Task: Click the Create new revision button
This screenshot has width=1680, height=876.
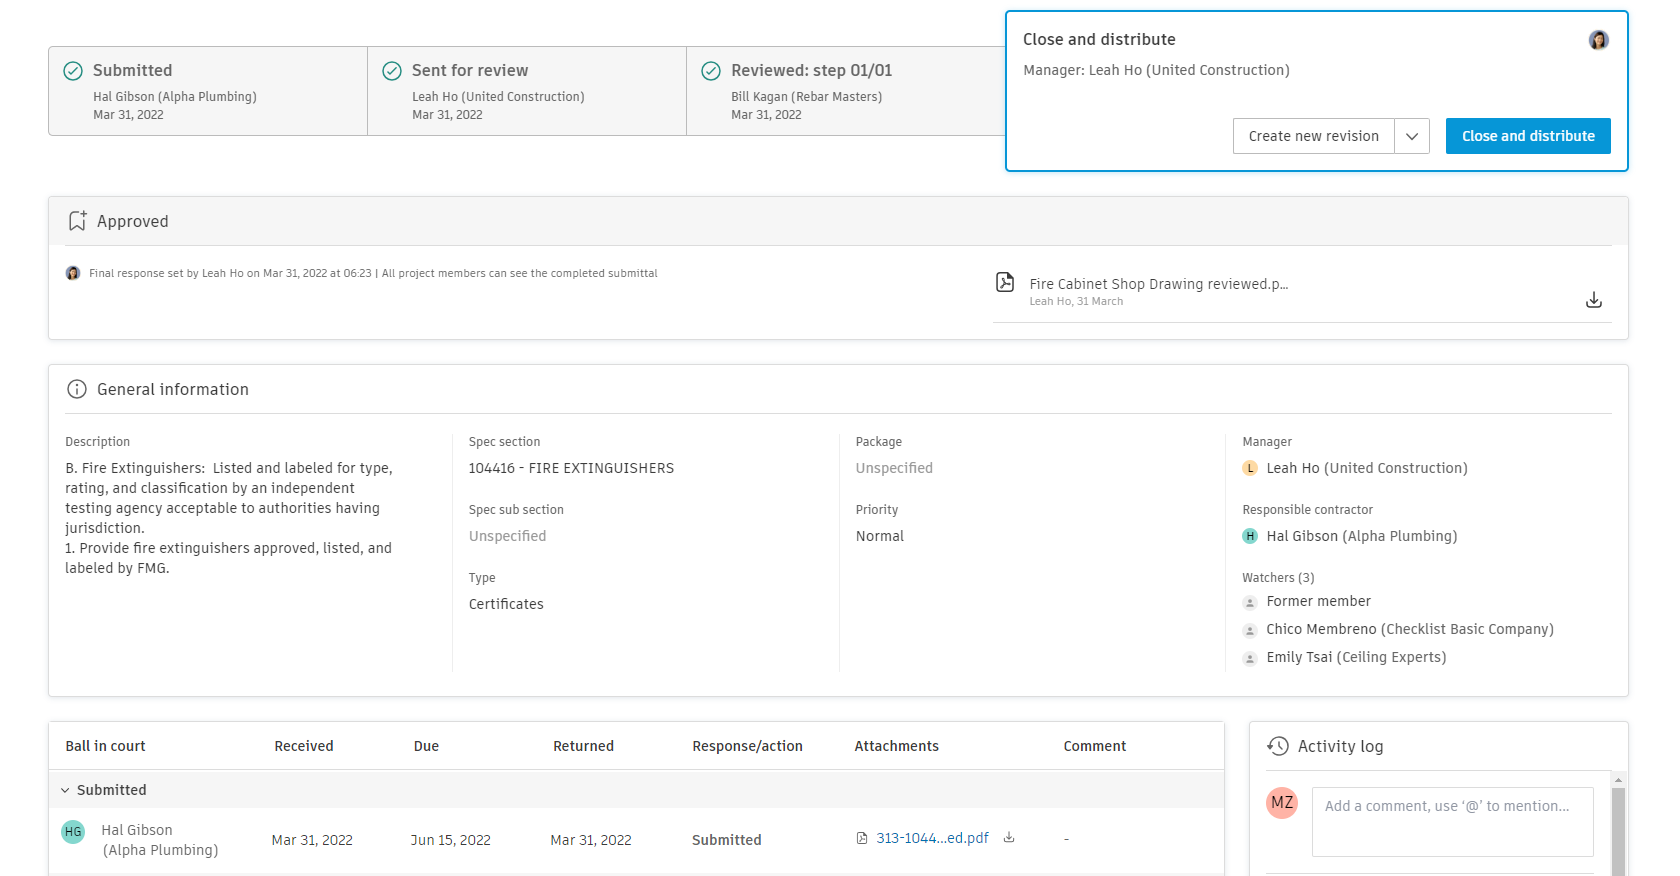Action: tap(1313, 136)
